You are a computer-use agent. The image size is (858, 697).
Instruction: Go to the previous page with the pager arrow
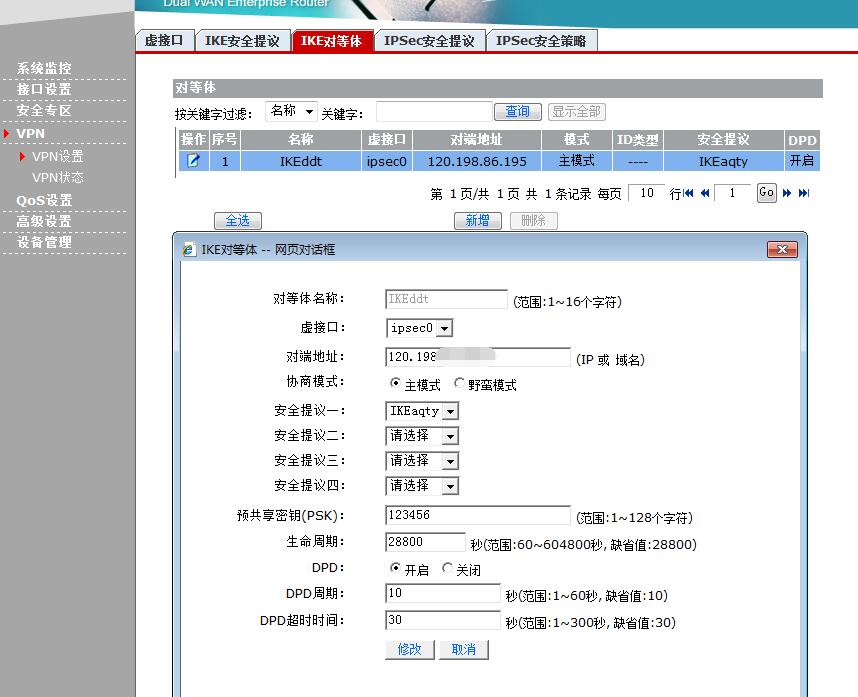coord(705,193)
